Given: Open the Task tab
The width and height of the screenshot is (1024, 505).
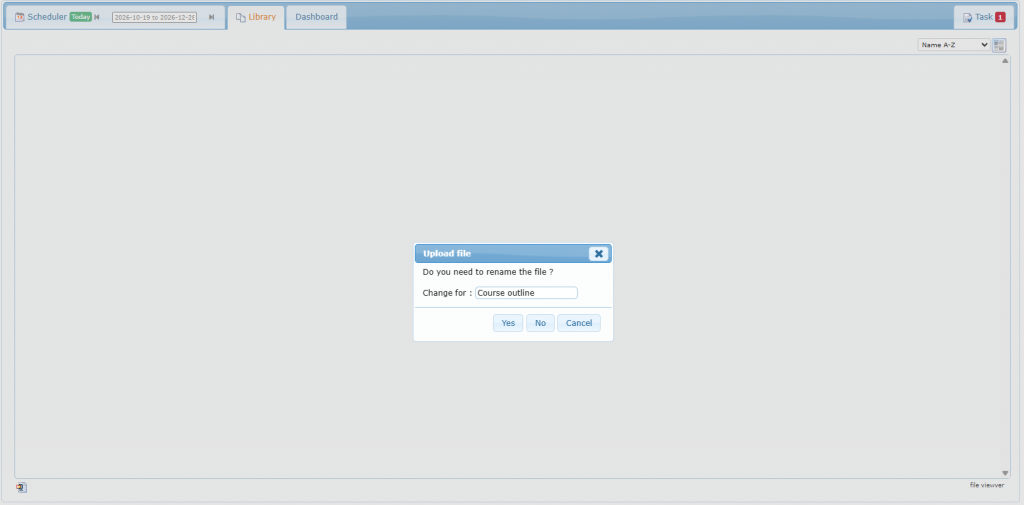Looking at the screenshot, I should pos(984,17).
